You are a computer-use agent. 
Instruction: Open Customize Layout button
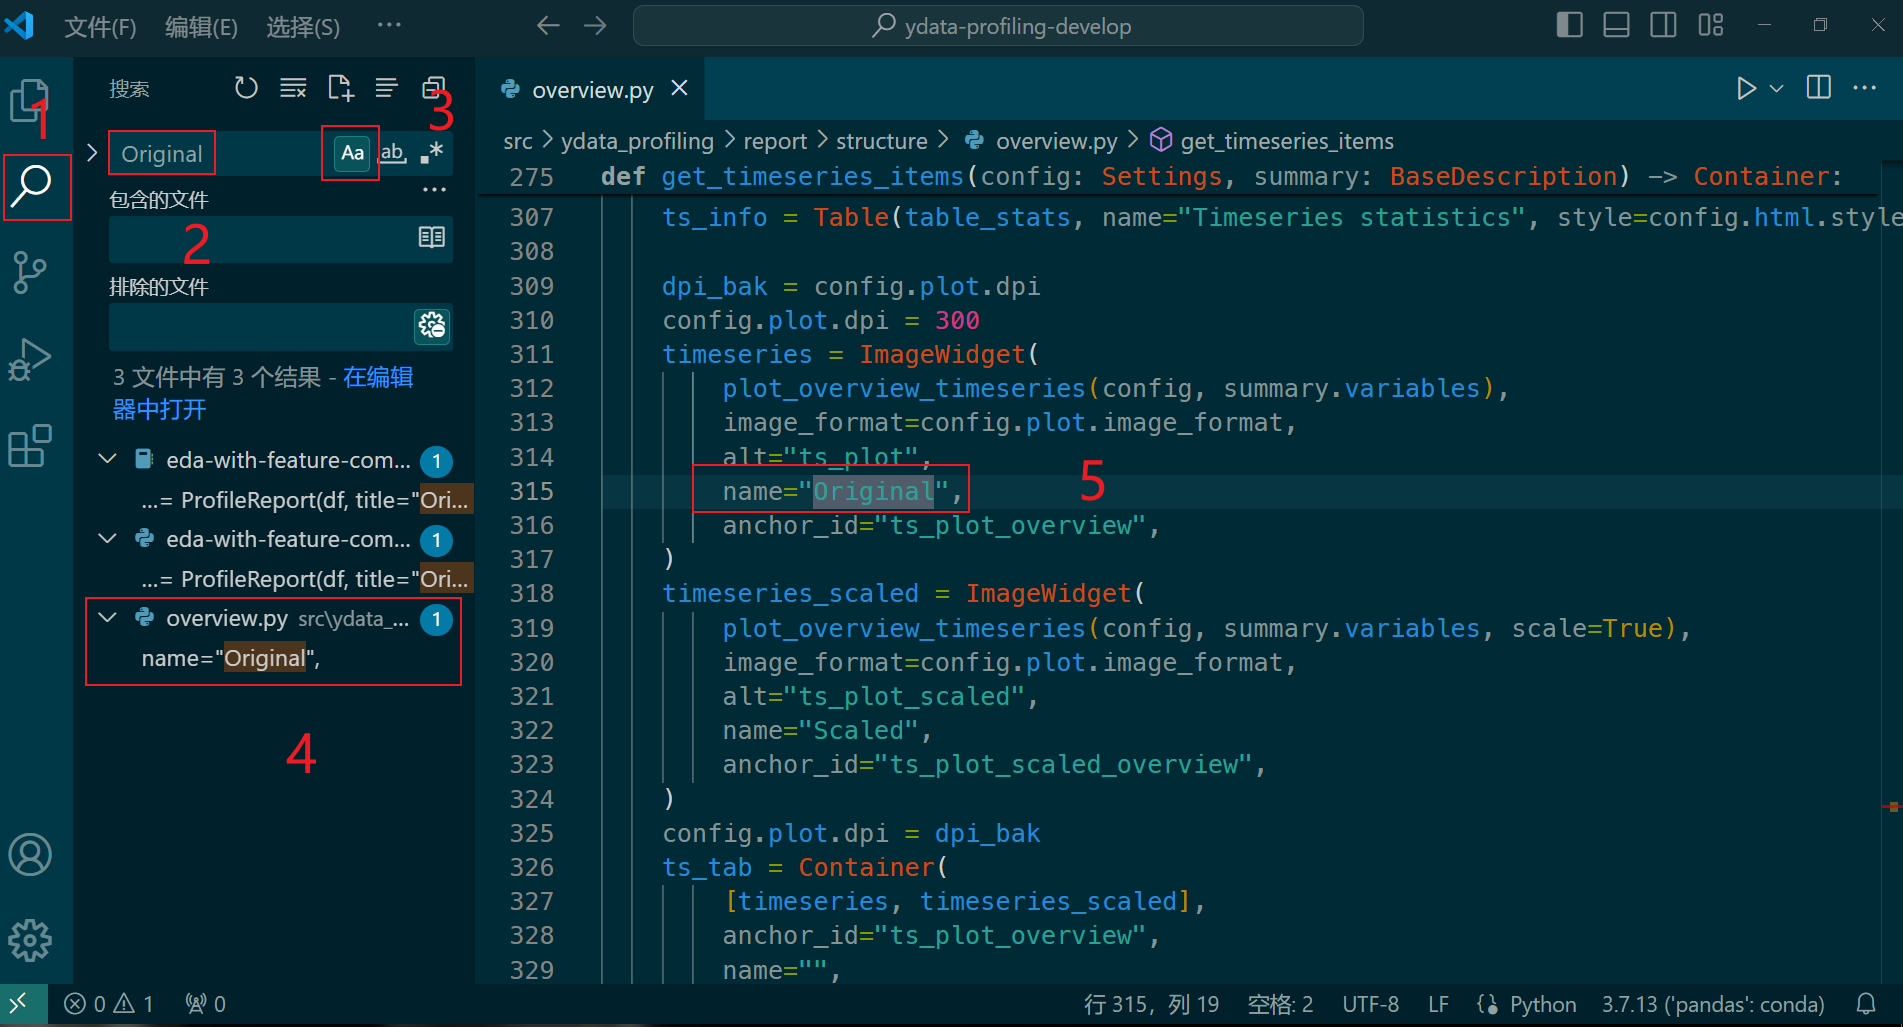coord(1711,25)
